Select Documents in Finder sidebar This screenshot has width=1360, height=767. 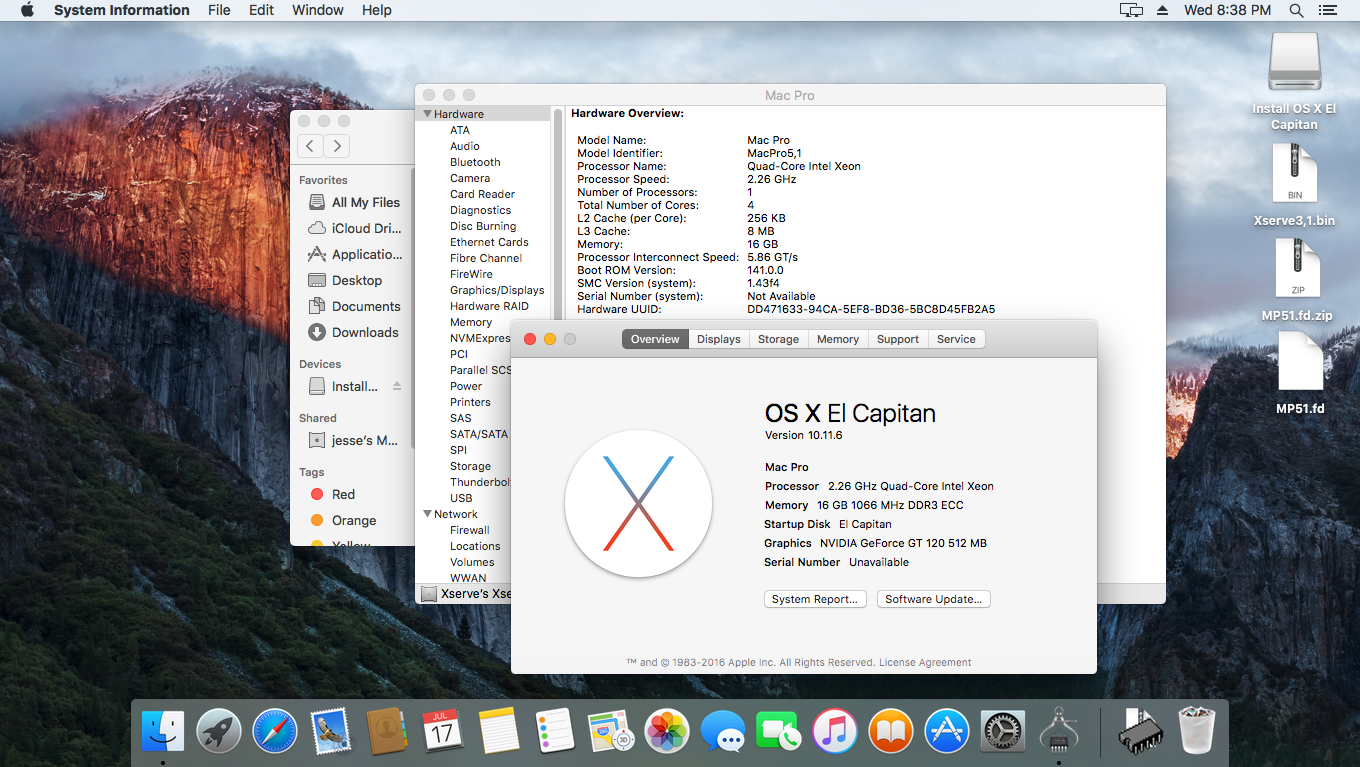[354, 306]
